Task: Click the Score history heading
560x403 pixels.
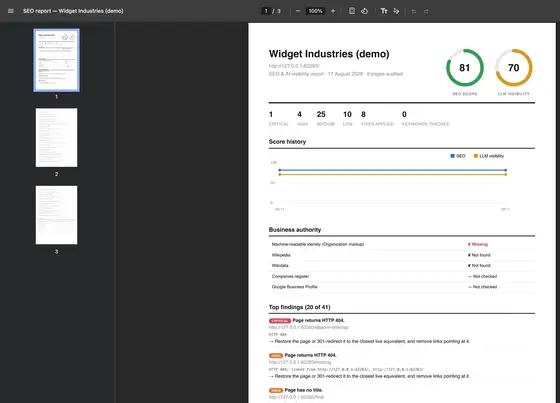Action: [287, 142]
